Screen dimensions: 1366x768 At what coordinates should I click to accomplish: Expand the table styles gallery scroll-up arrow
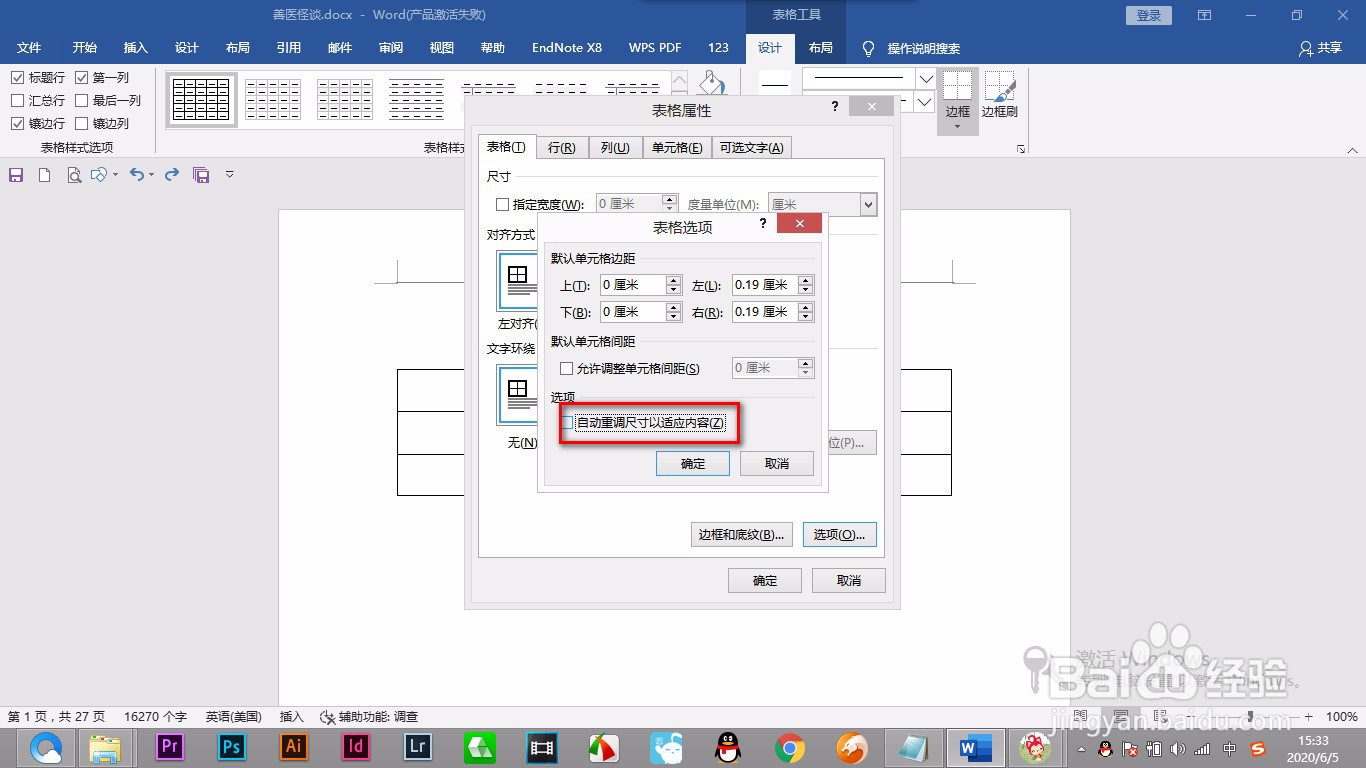click(x=680, y=81)
